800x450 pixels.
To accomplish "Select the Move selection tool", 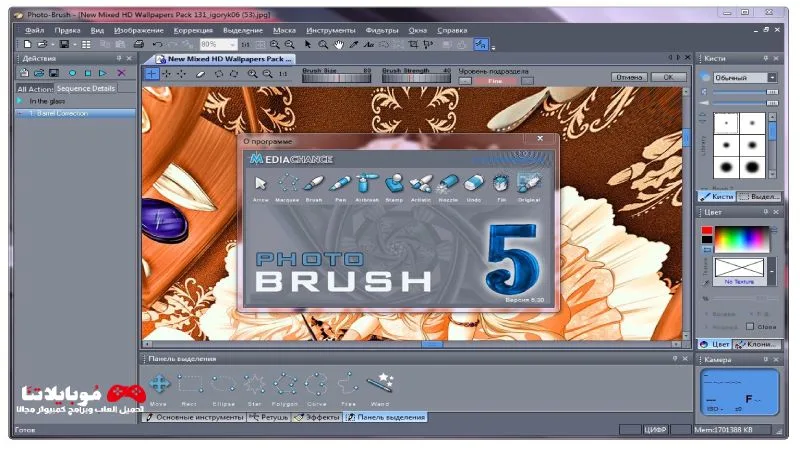I will (159, 384).
